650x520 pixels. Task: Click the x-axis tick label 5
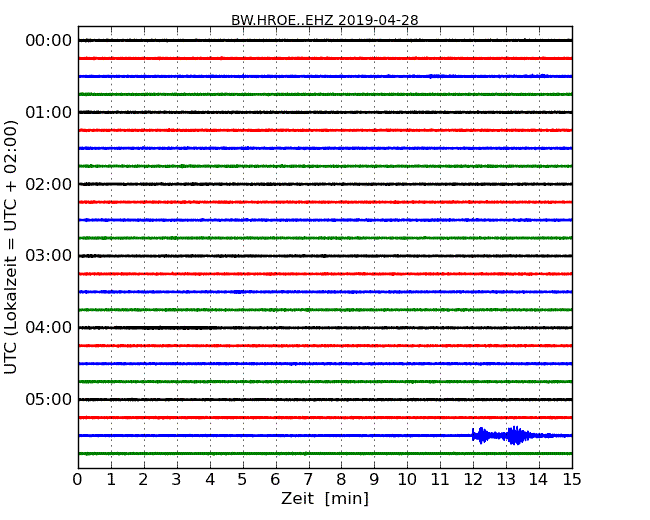coord(243,480)
